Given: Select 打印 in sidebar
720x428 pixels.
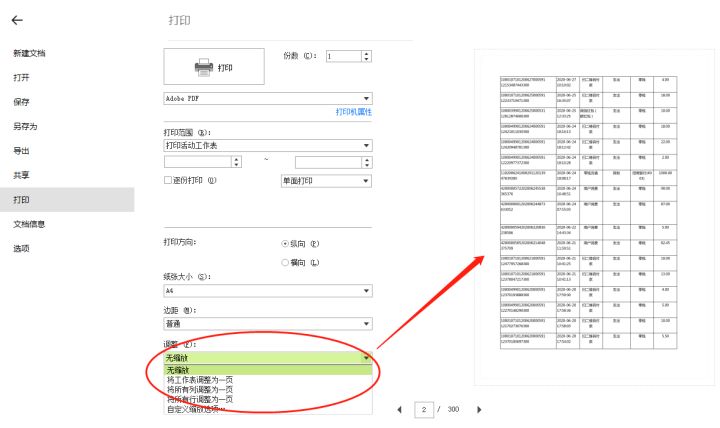Looking at the screenshot, I should click(x=67, y=200).
